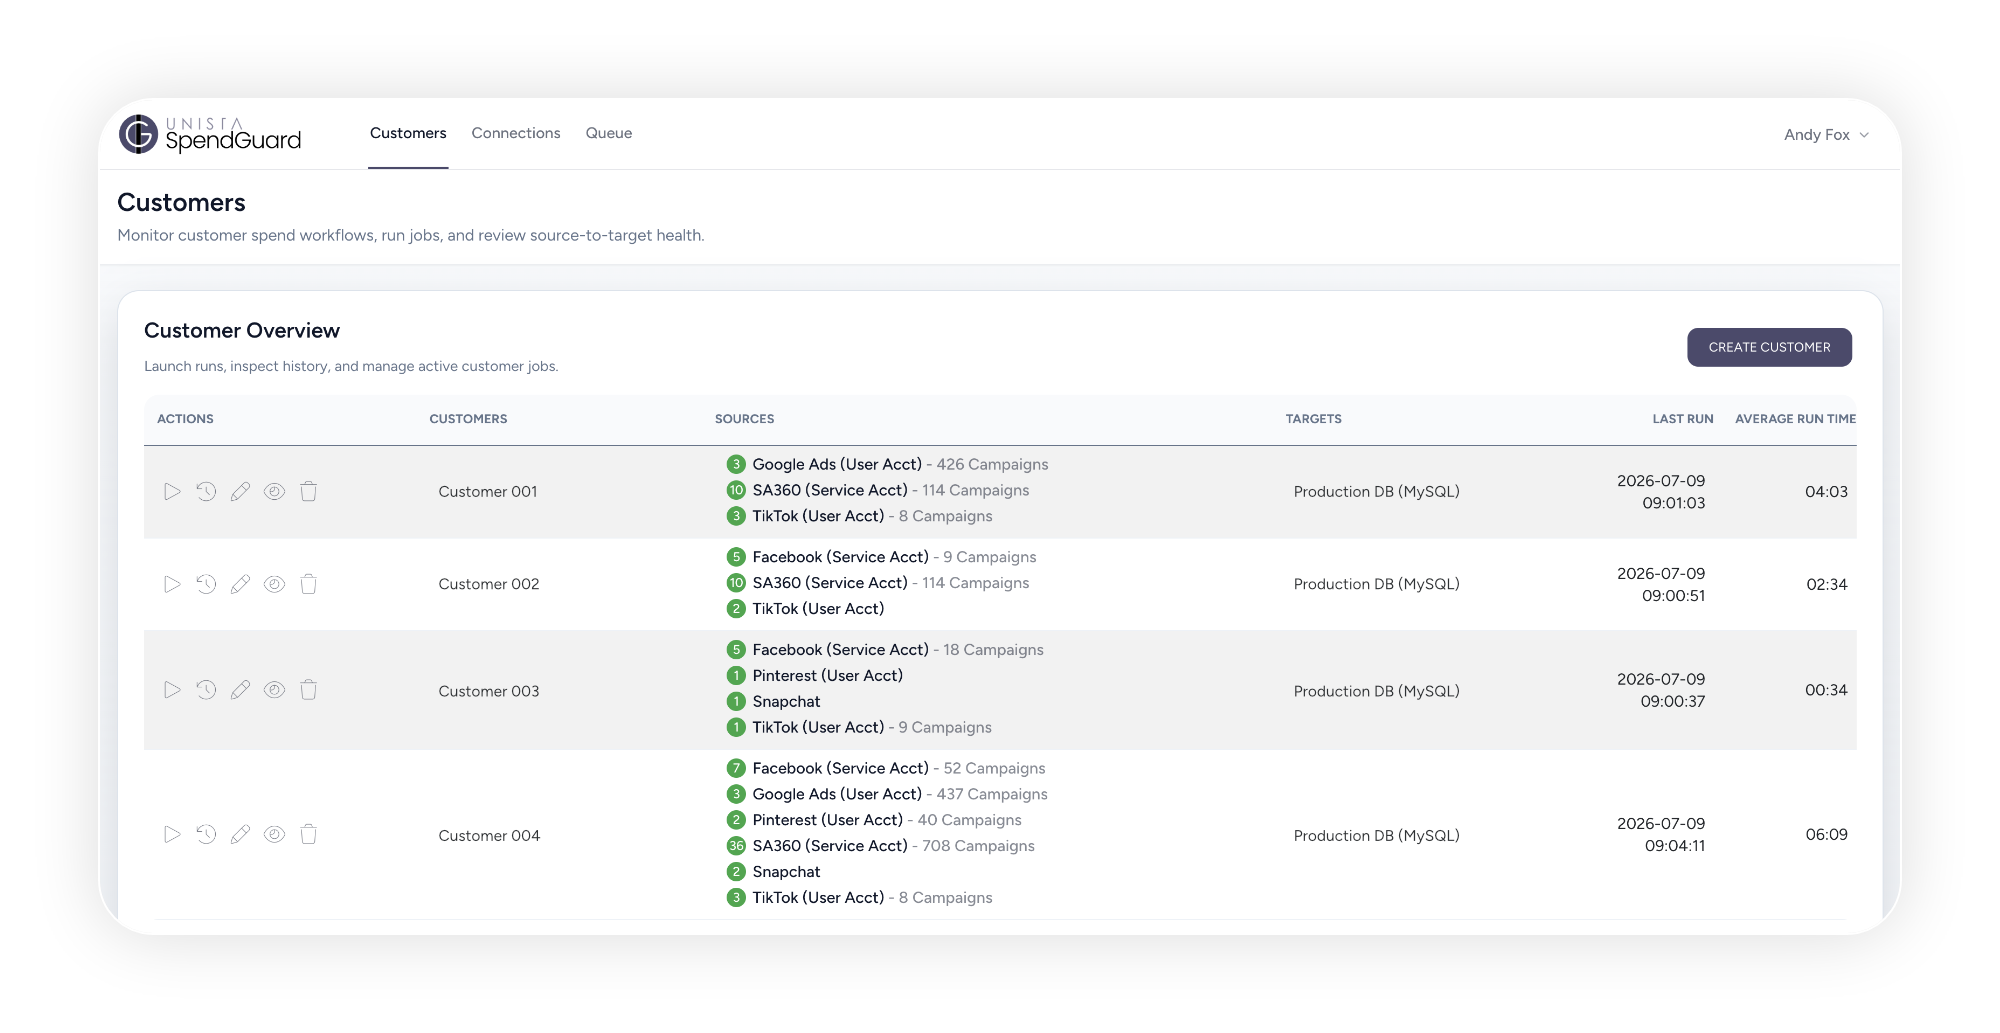
Task: Trash Customer 004
Action: (309, 834)
